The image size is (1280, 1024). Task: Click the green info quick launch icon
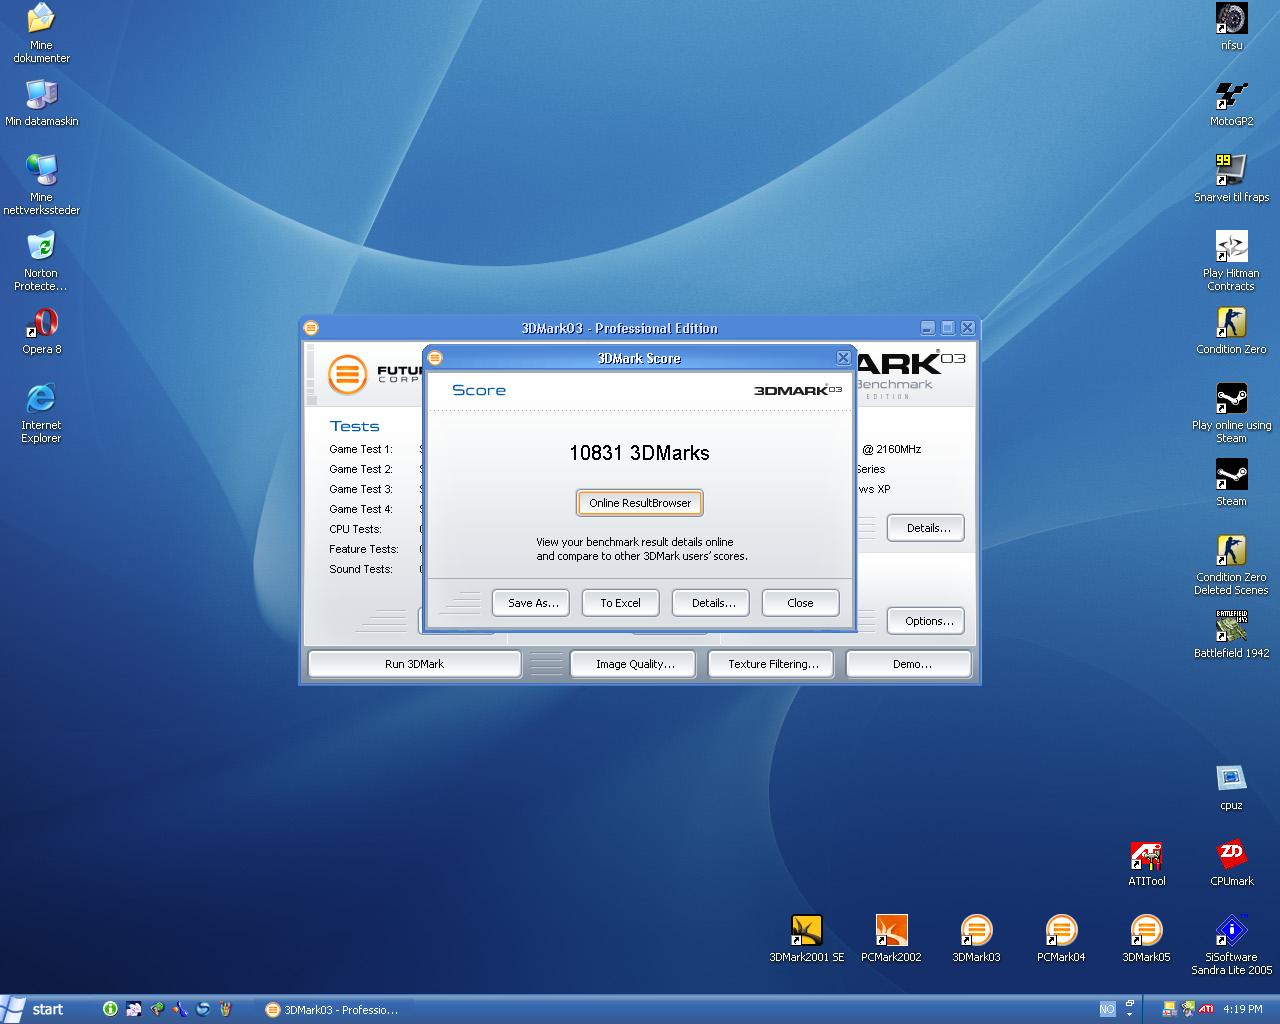[x=110, y=1009]
